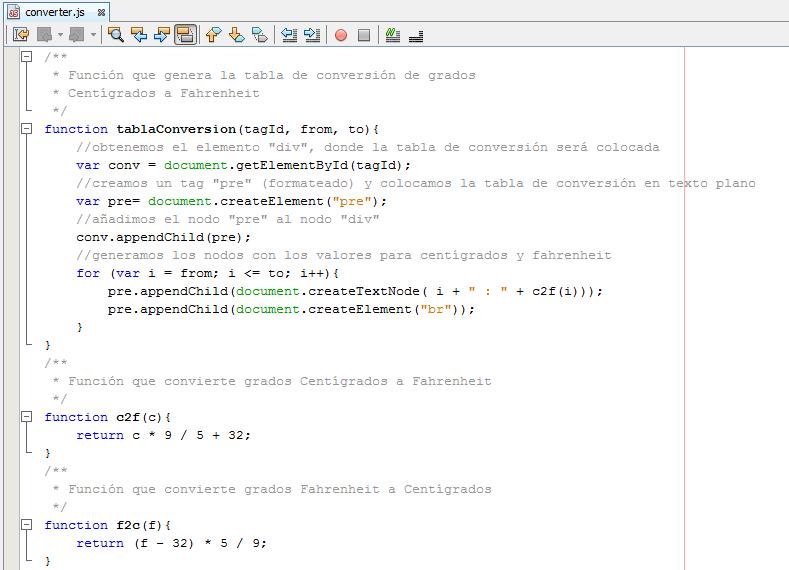Click comment '//creamos un tag "pre"'
The image size is (789, 570).
pyautogui.click(x=416, y=184)
